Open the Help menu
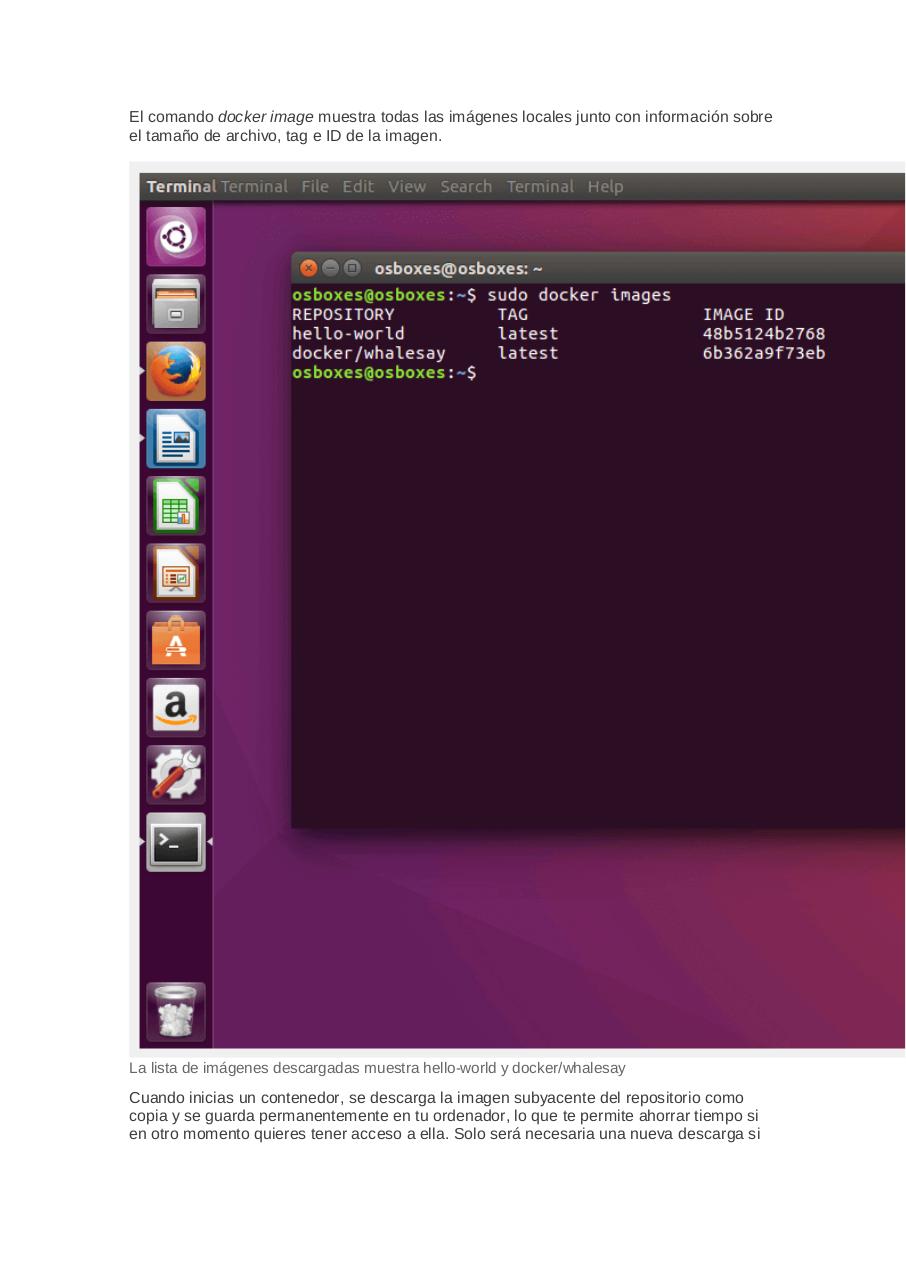Screen dimensions: 906x1280 tap(605, 186)
